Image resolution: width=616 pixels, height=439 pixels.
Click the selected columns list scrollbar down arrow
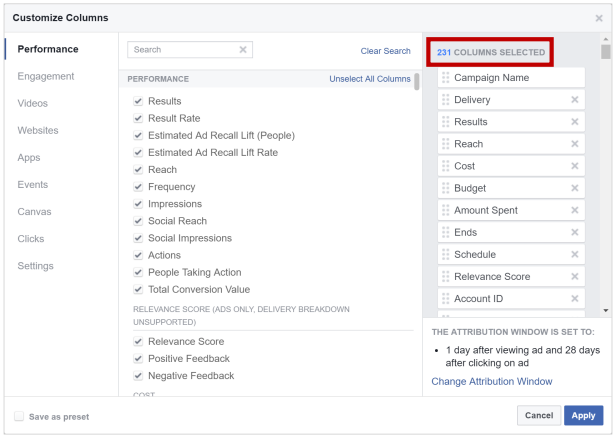606,311
